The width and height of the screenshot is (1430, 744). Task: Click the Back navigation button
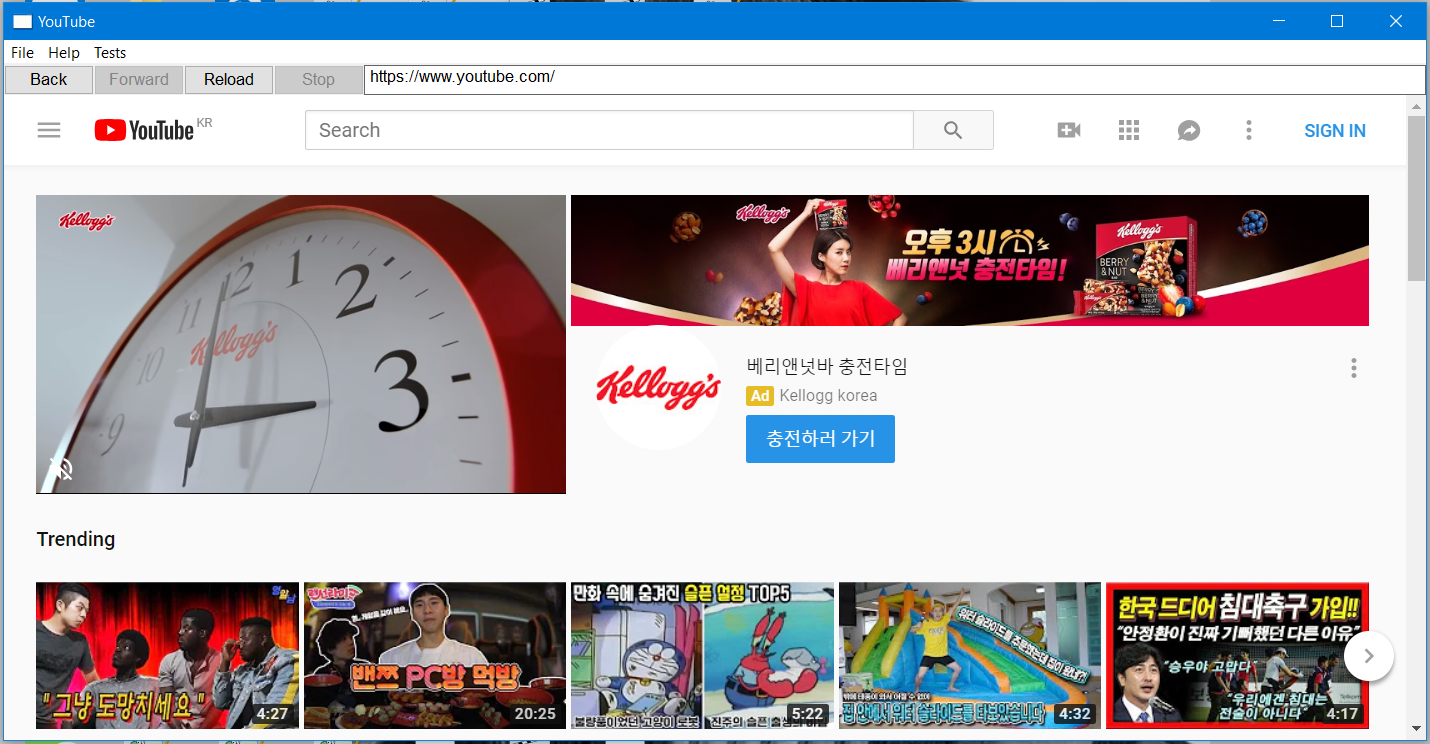[x=49, y=80]
